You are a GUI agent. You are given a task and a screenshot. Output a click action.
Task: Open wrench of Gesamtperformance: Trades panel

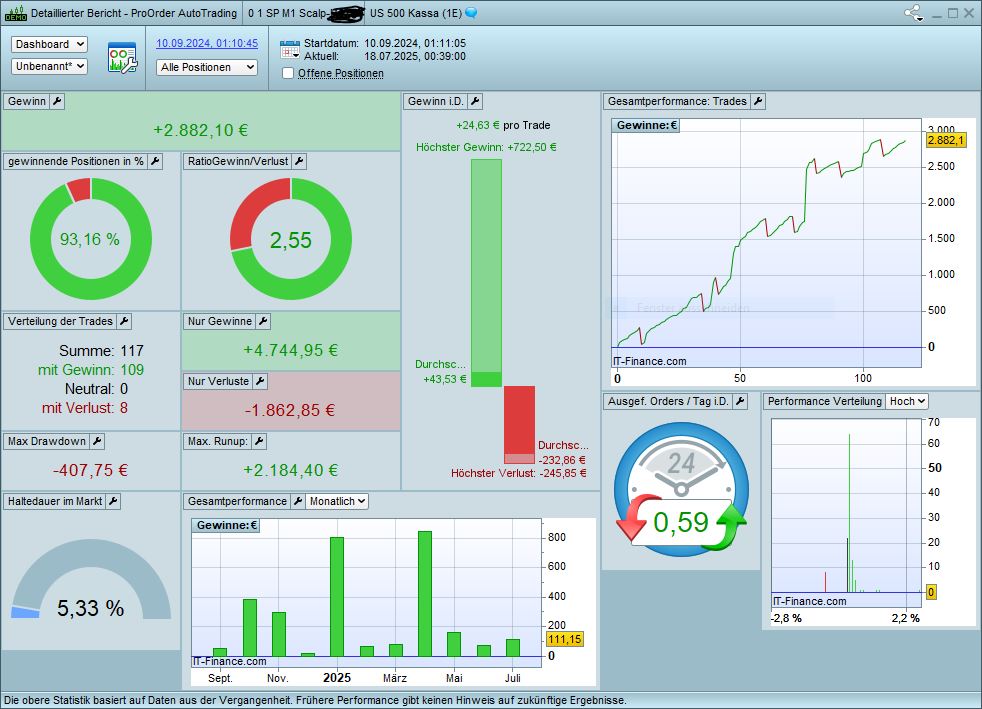(x=758, y=101)
